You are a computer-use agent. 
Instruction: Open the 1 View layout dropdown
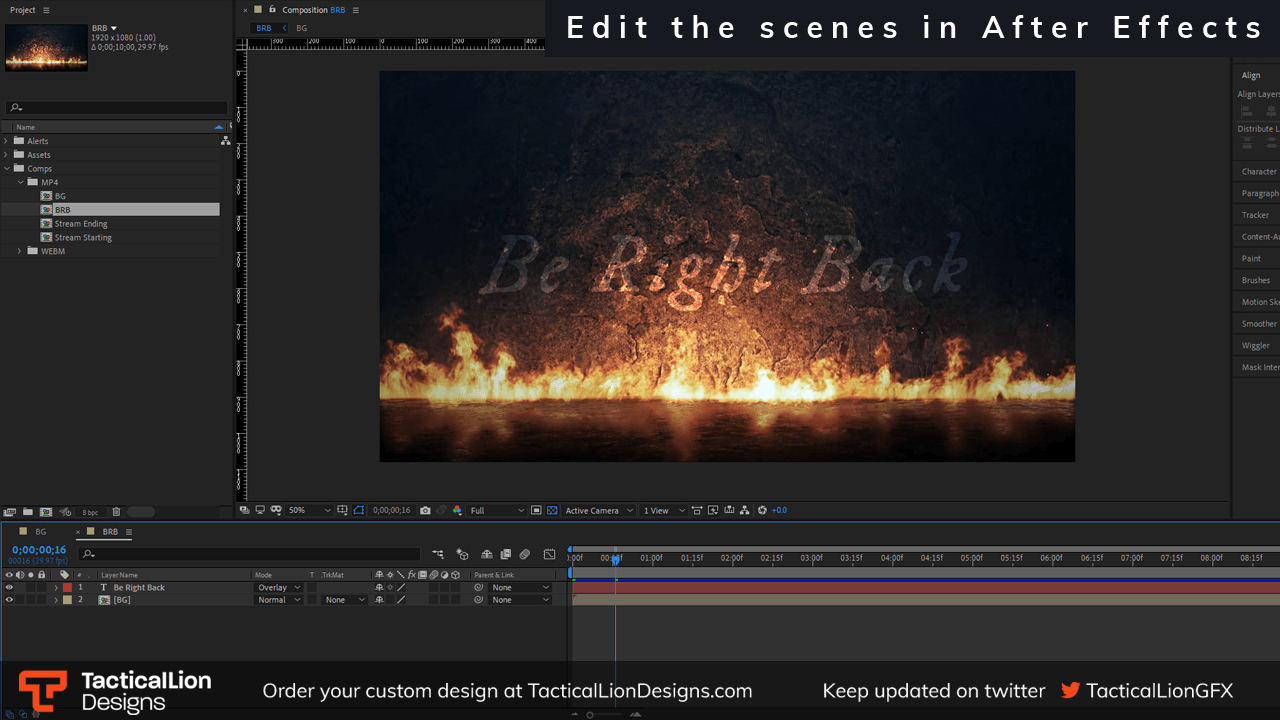click(x=664, y=510)
